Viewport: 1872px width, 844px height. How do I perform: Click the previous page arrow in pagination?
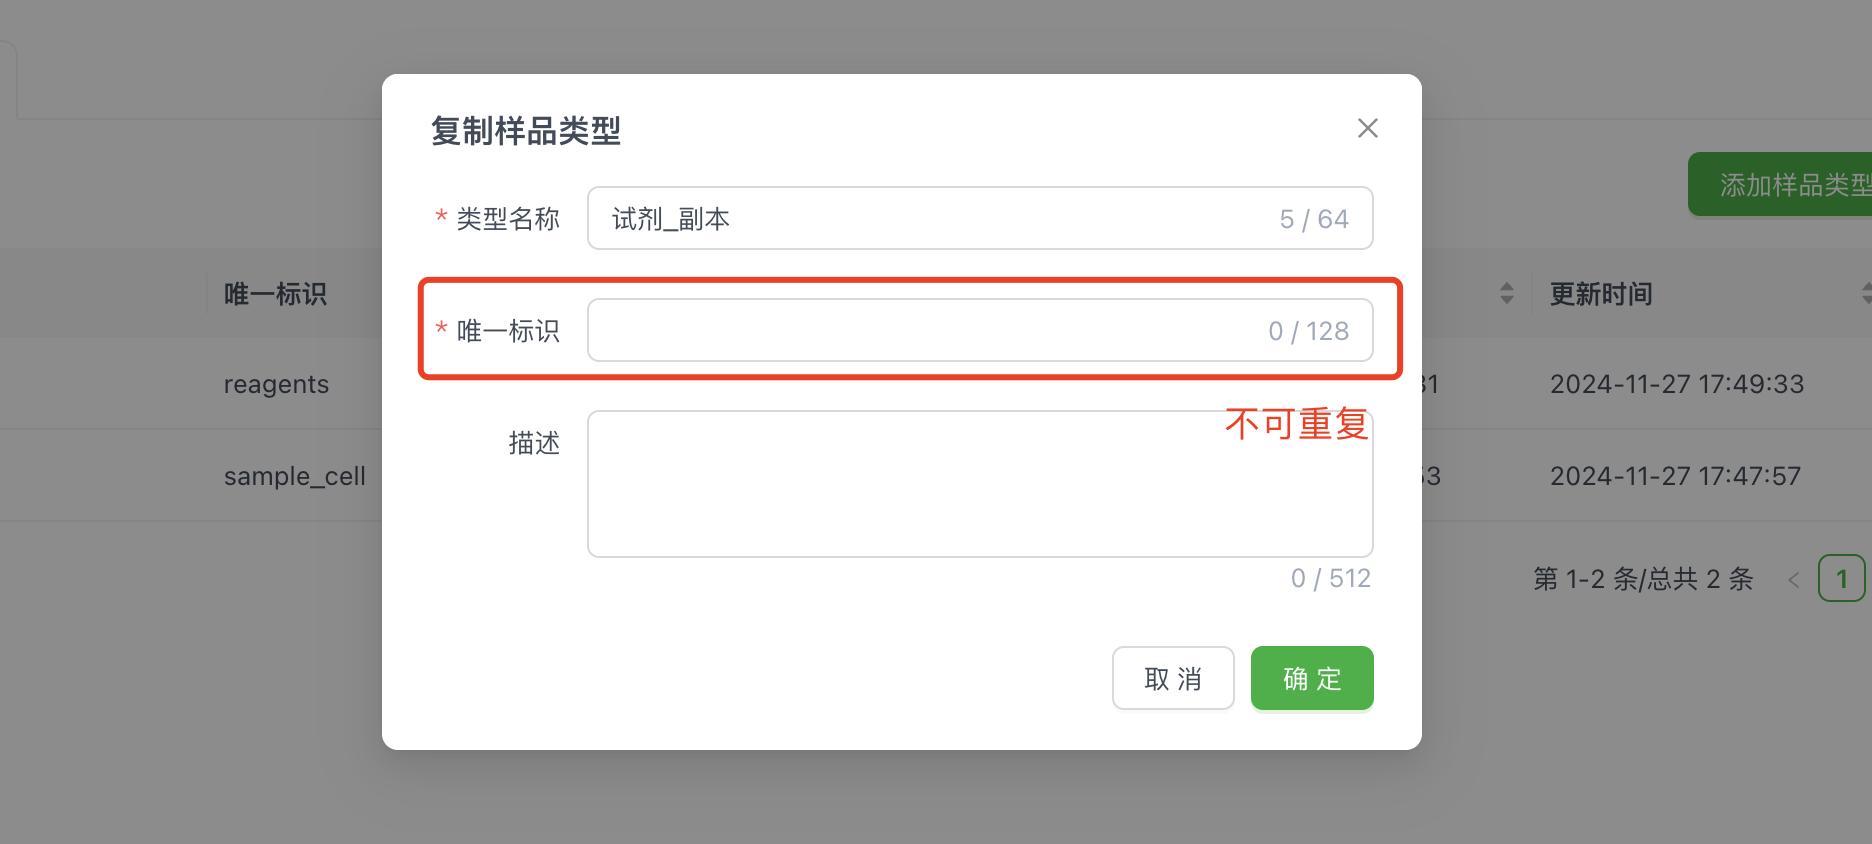[1793, 579]
